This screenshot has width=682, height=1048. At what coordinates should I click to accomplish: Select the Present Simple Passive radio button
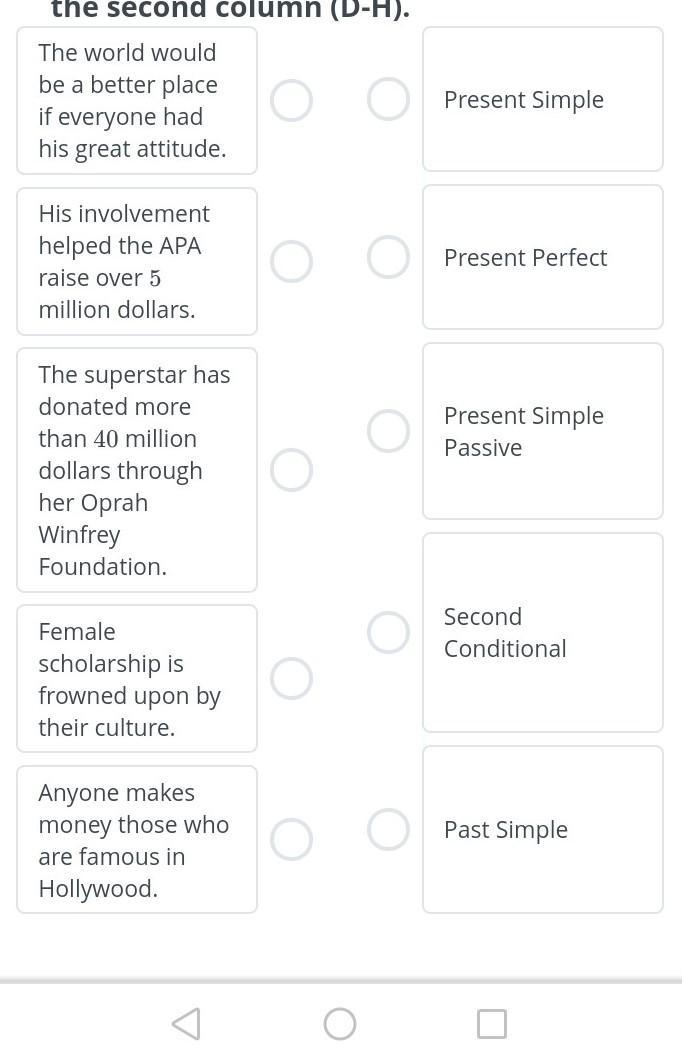tap(388, 430)
